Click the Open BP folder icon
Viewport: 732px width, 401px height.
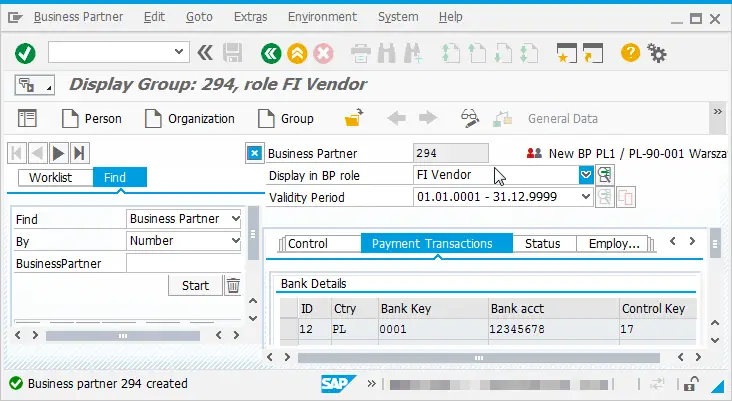tap(354, 118)
